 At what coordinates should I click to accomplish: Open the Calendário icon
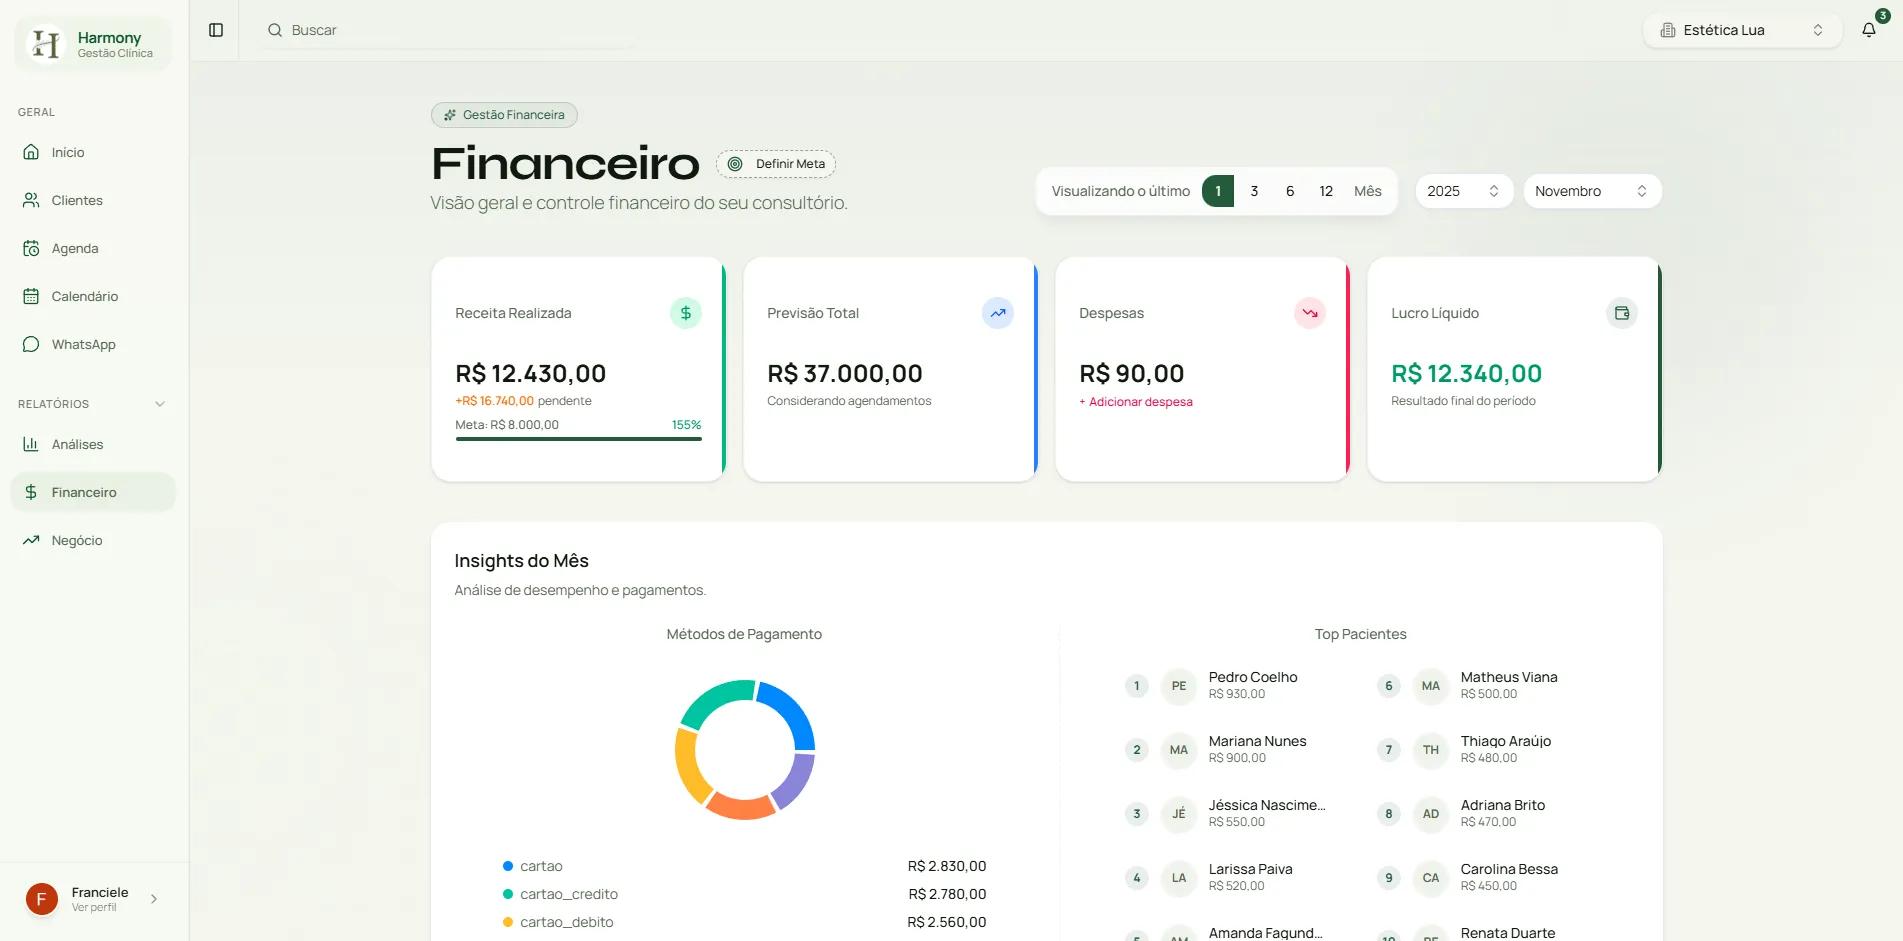[x=33, y=295]
